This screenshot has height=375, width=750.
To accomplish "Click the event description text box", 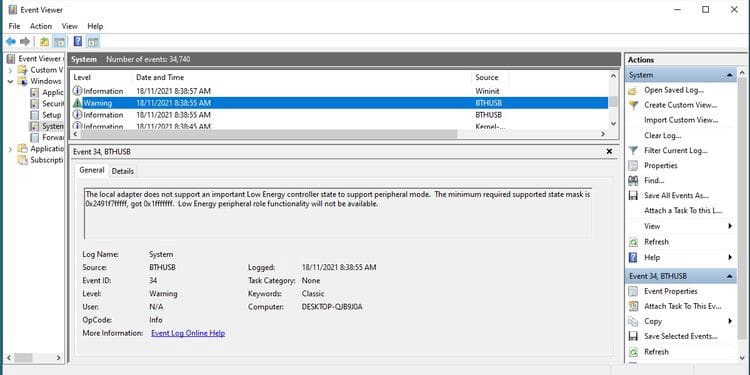I will pyautogui.click(x=338, y=213).
